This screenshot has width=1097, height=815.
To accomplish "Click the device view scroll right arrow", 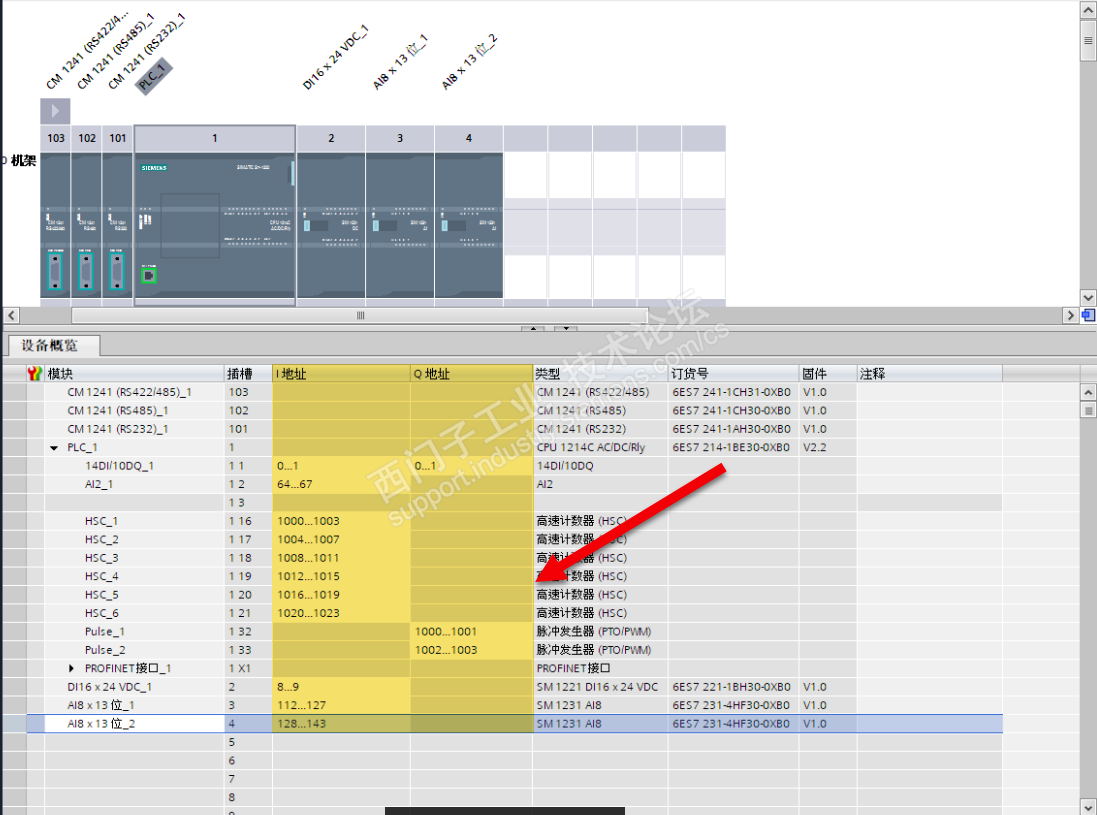I will (1070, 316).
